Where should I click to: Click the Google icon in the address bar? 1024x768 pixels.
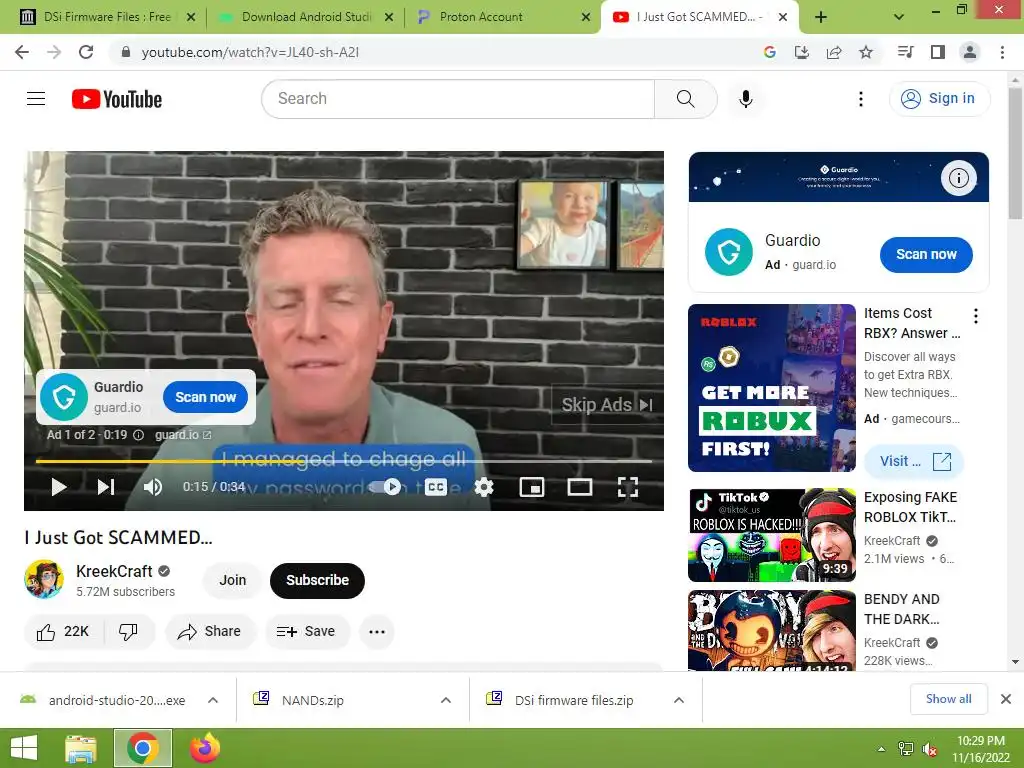[770, 52]
